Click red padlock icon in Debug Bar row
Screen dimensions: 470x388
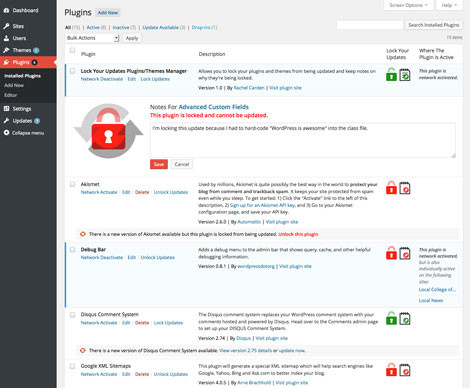click(391, 253)
